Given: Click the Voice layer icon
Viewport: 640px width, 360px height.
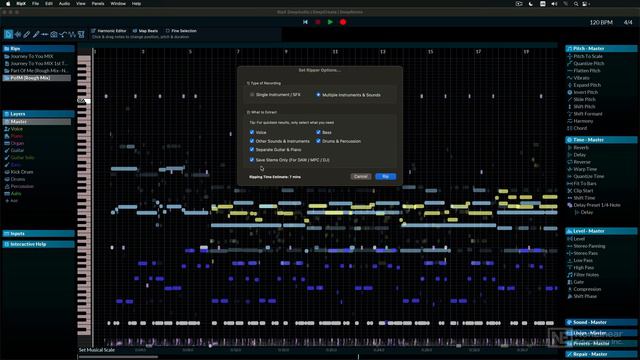Looking at the screenshot, I should pos(7,129).
